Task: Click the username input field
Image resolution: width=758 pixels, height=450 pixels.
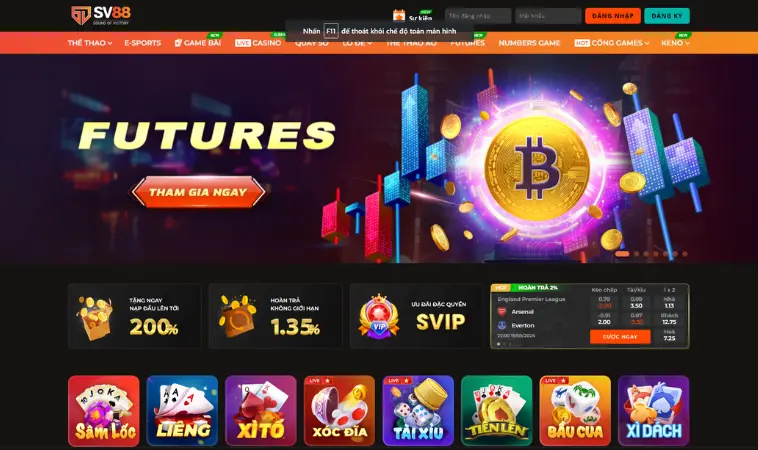Action: pos(478,16)
